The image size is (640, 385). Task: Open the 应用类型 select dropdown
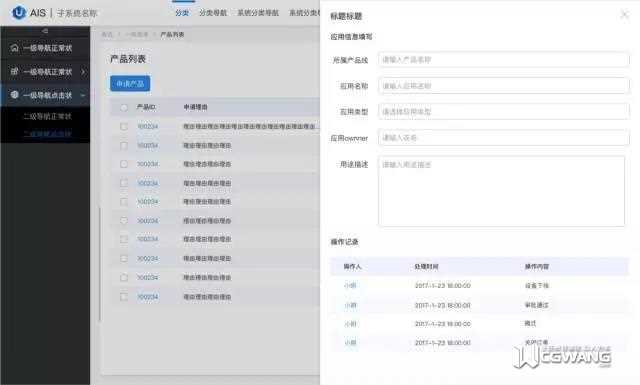click(504, 111)
